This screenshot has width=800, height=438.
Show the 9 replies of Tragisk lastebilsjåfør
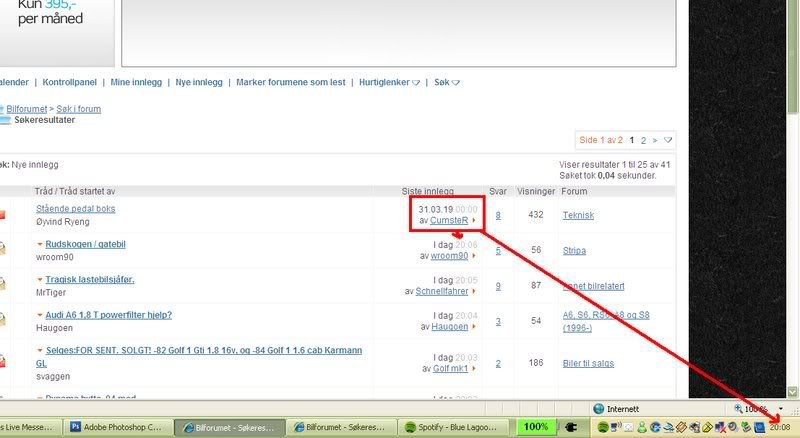498,286
